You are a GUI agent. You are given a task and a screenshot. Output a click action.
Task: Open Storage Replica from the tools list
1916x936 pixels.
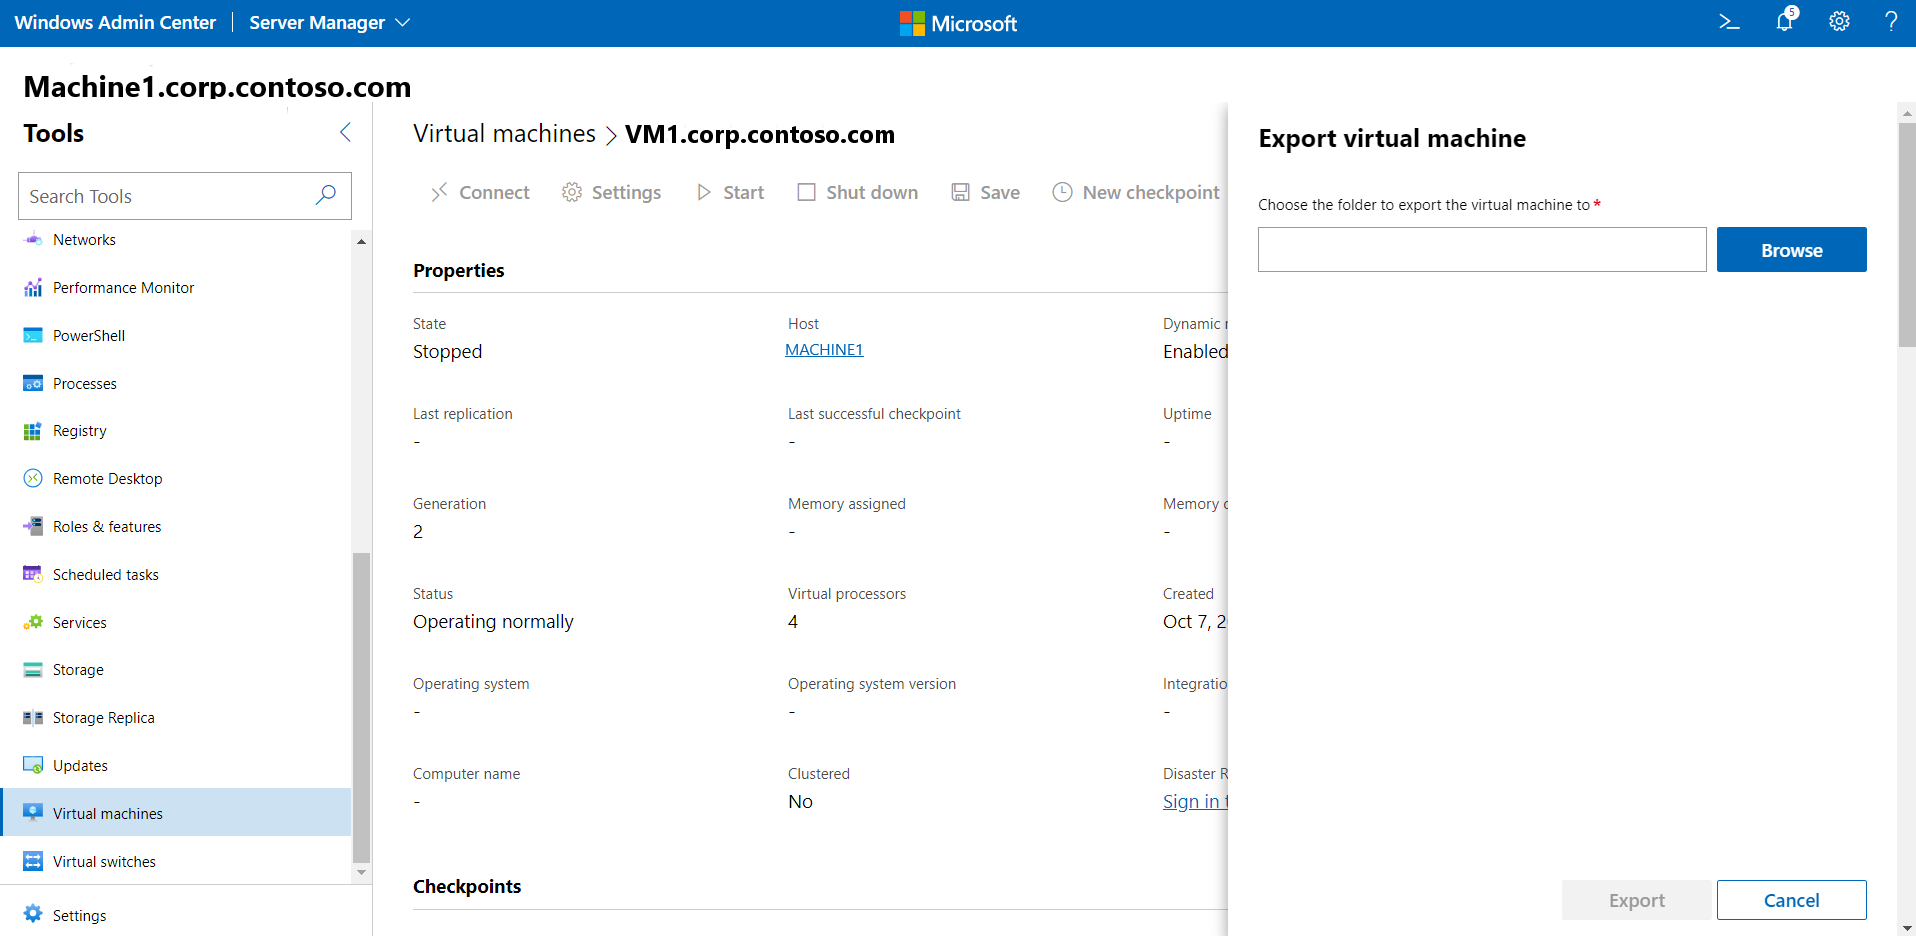pyautogui.click(x=103, y=718)
